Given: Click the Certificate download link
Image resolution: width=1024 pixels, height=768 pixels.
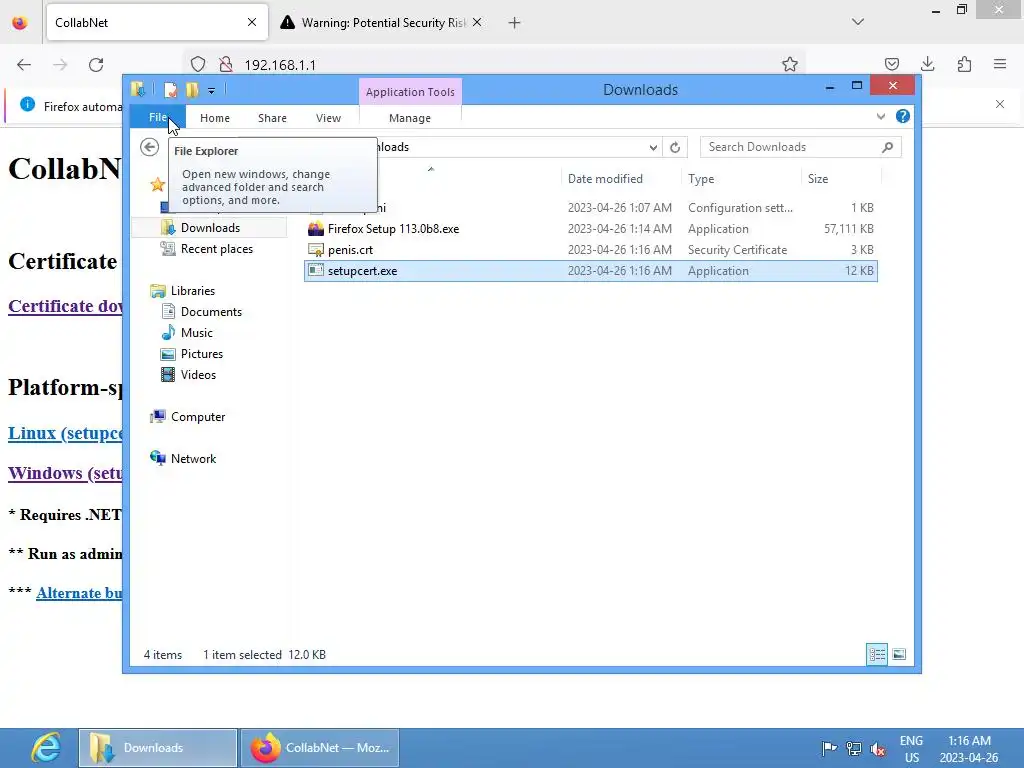Looking at the screenshot, I should coord(65,306).
